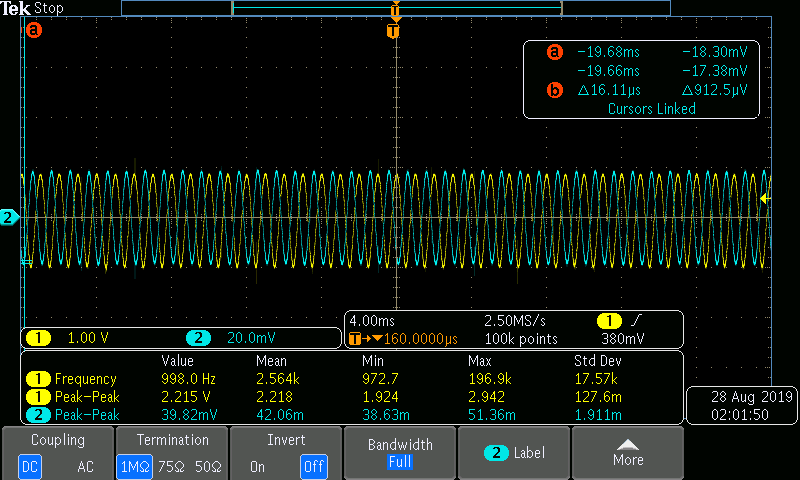This screenshot has height=480, width=800.
Task: Turn Invert Off
Action: tap(313, 466)
